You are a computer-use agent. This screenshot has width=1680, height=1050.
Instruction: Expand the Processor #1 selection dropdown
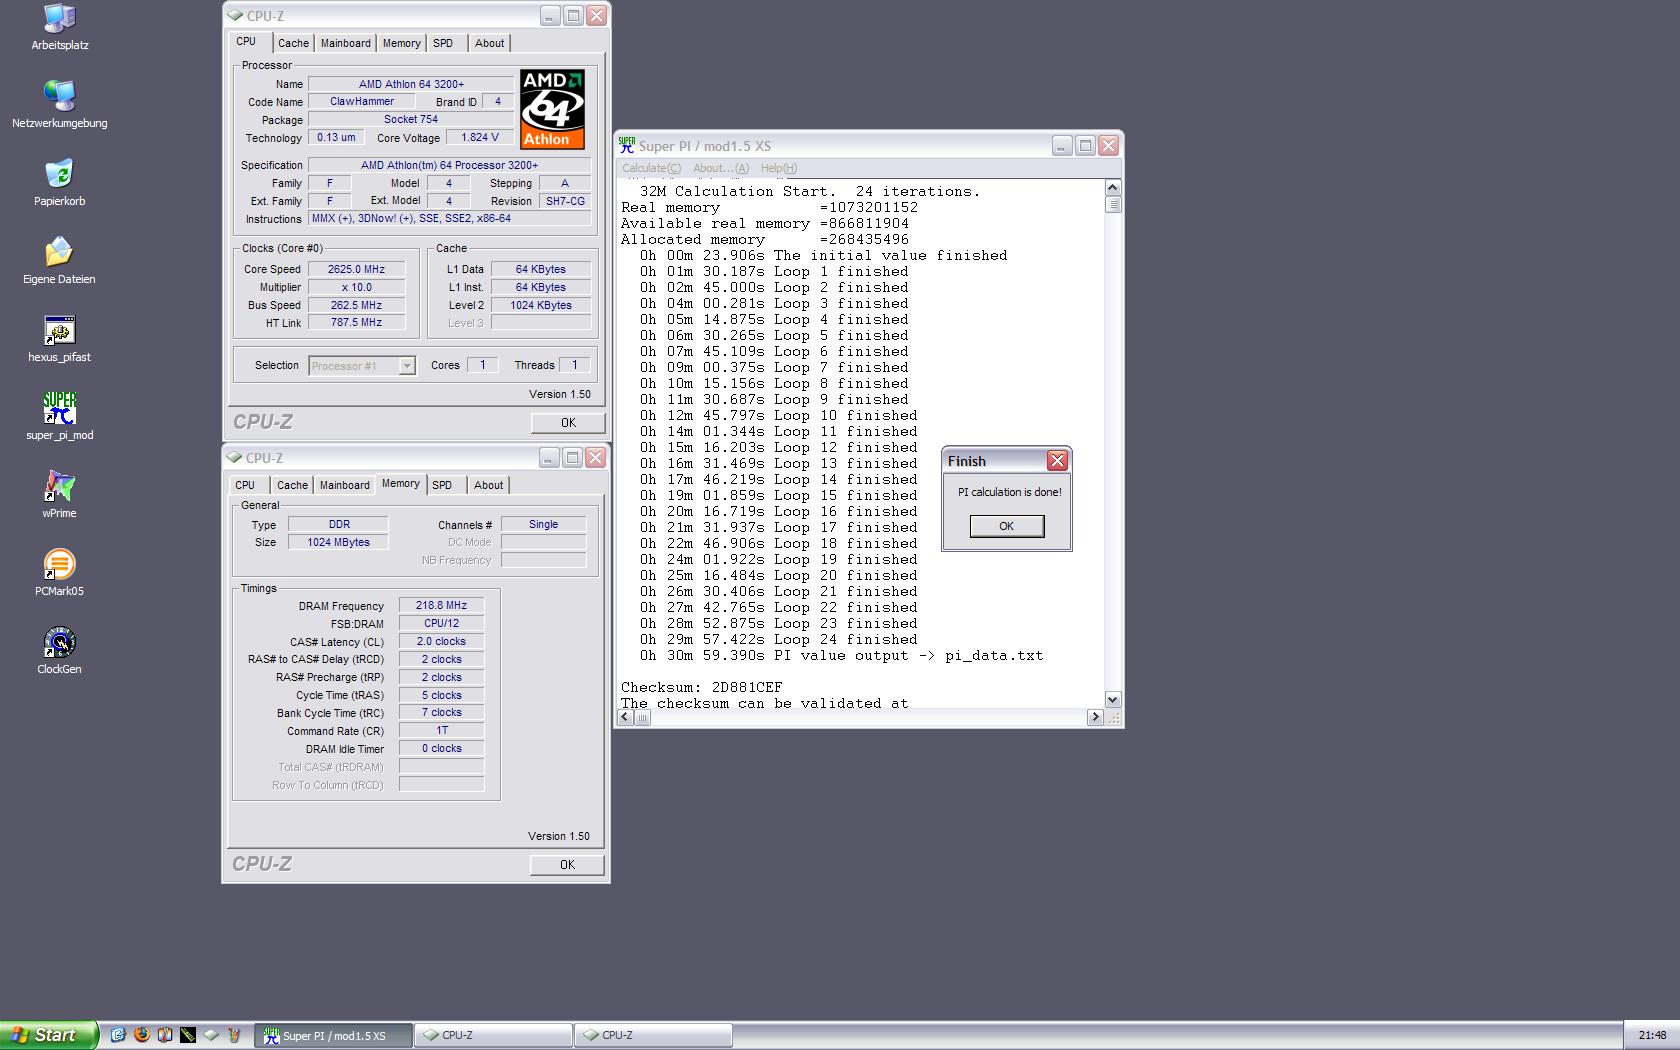pos(407,366)
